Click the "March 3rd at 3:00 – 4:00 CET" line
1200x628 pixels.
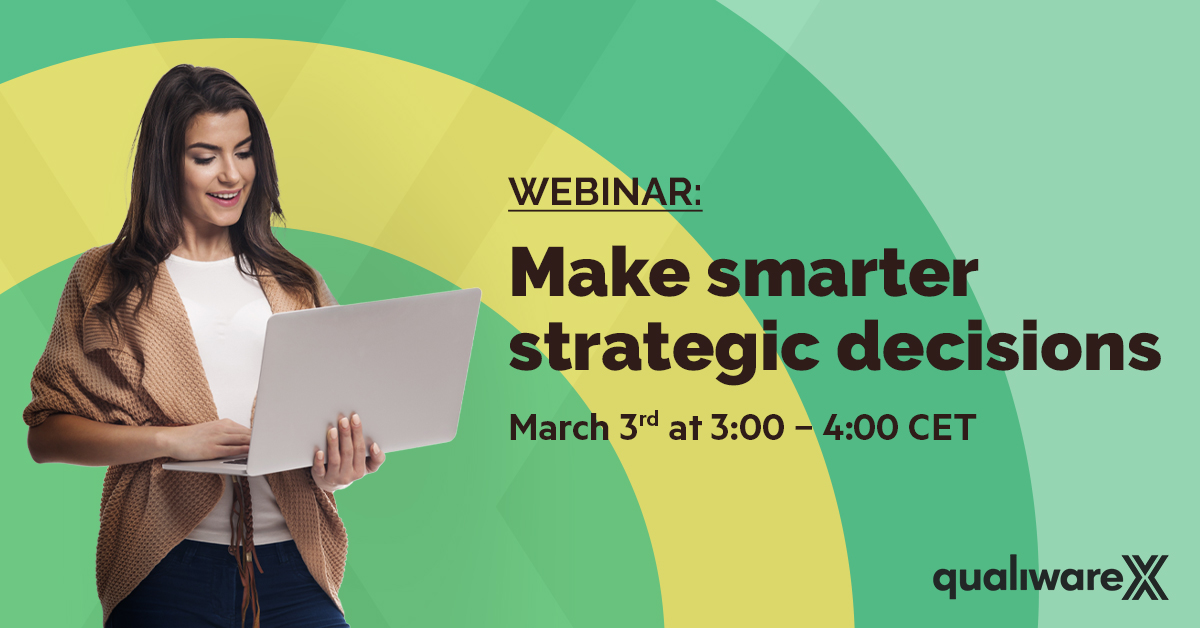pyautogui.click(x=742, y=427)
